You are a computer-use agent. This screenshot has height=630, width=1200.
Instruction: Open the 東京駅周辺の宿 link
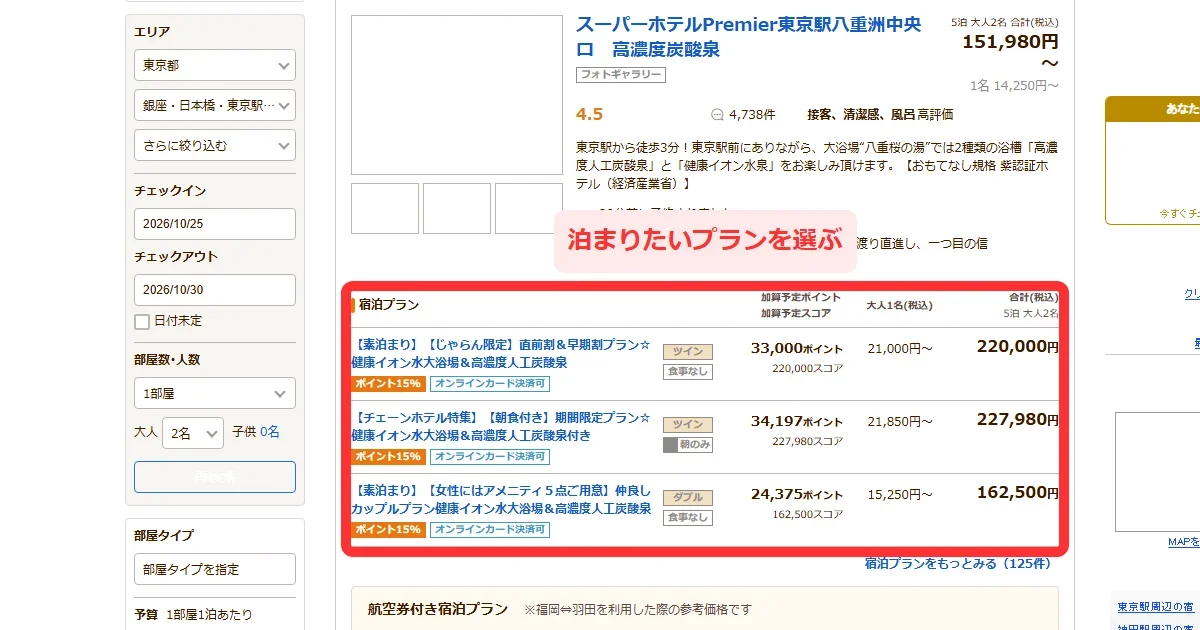tap(1157, 607)
